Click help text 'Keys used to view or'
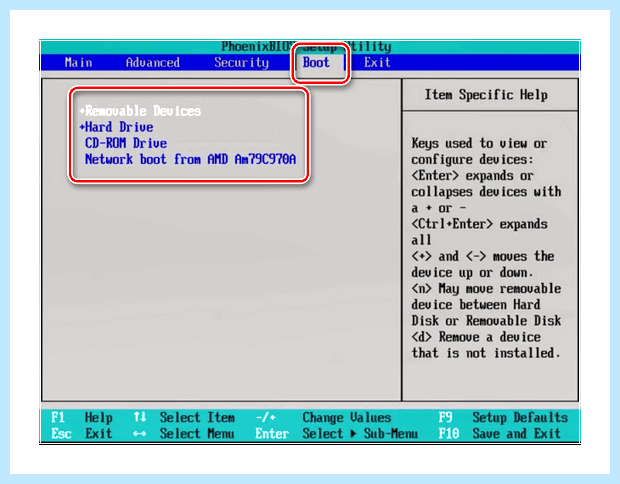620x484 pixels. tap(479, 143)
